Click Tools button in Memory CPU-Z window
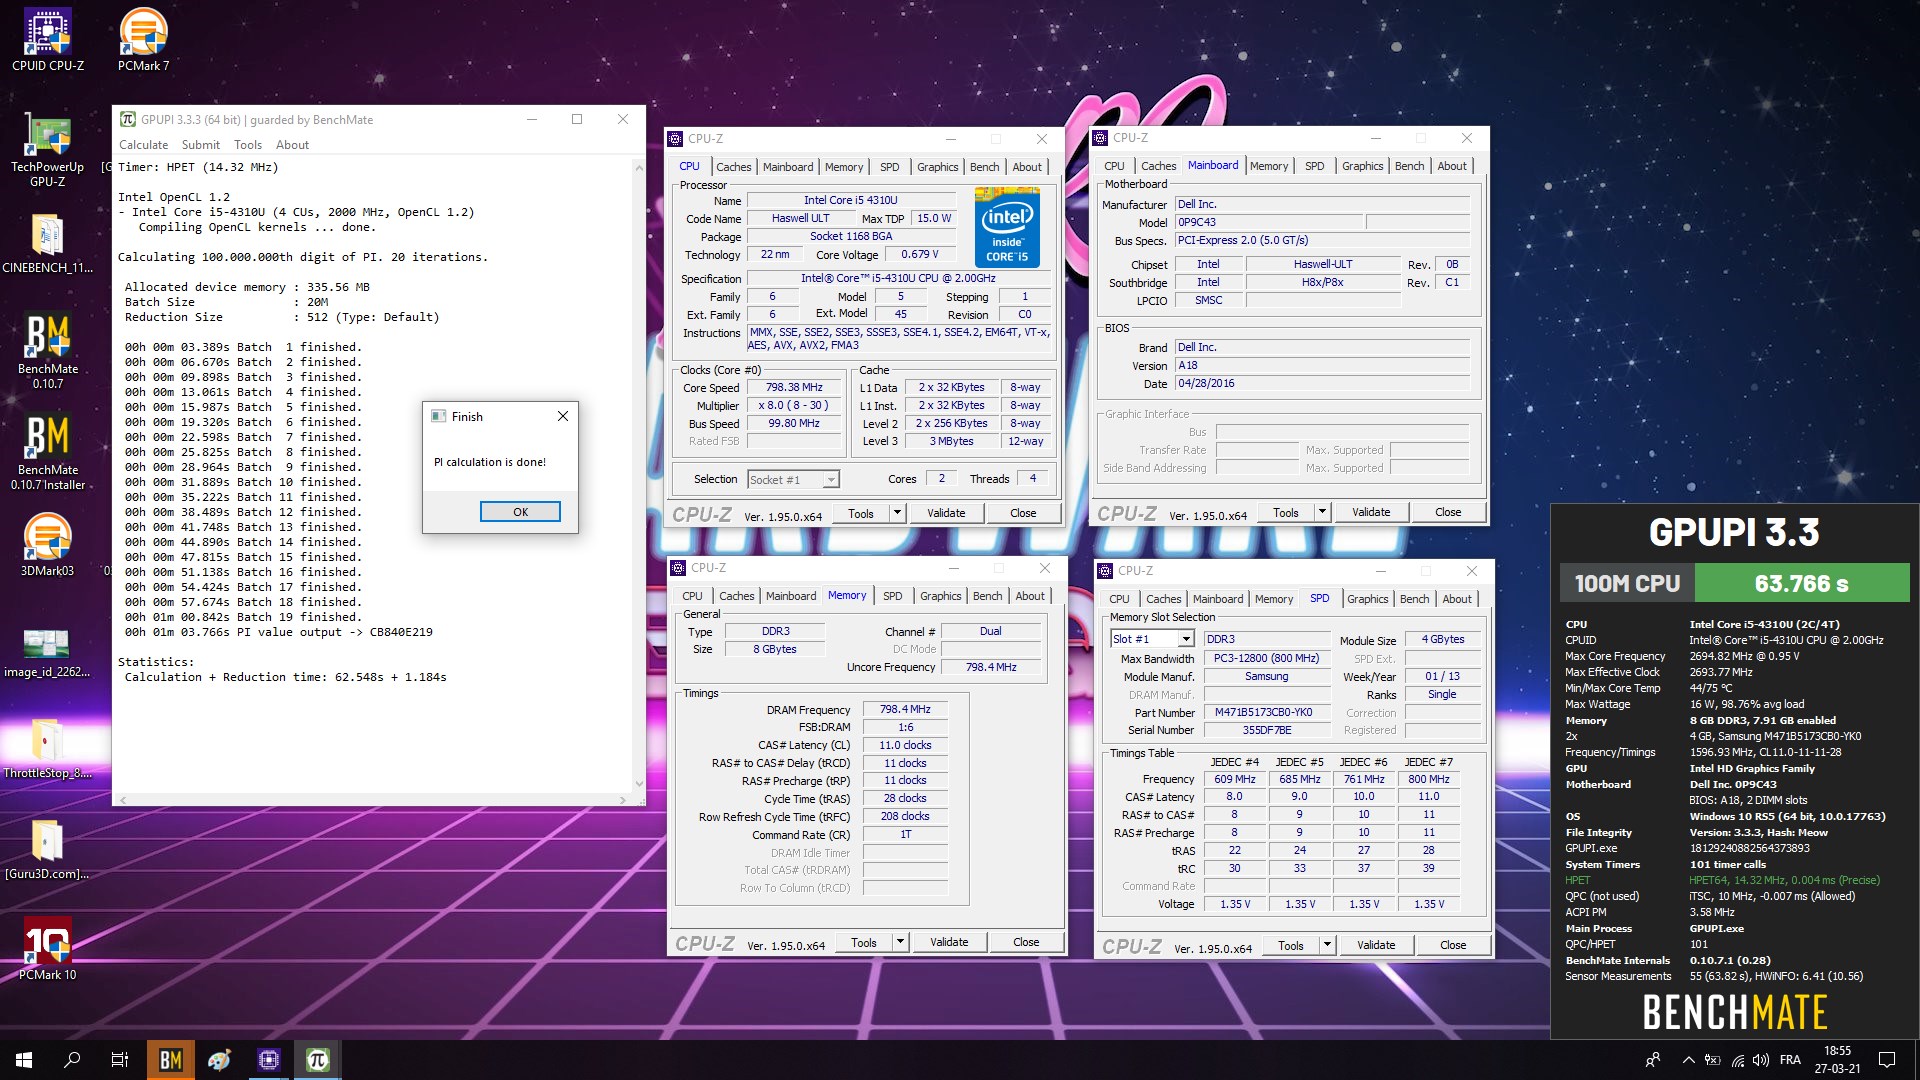The image size is (1920, 1080). click(x=864, y=942)
